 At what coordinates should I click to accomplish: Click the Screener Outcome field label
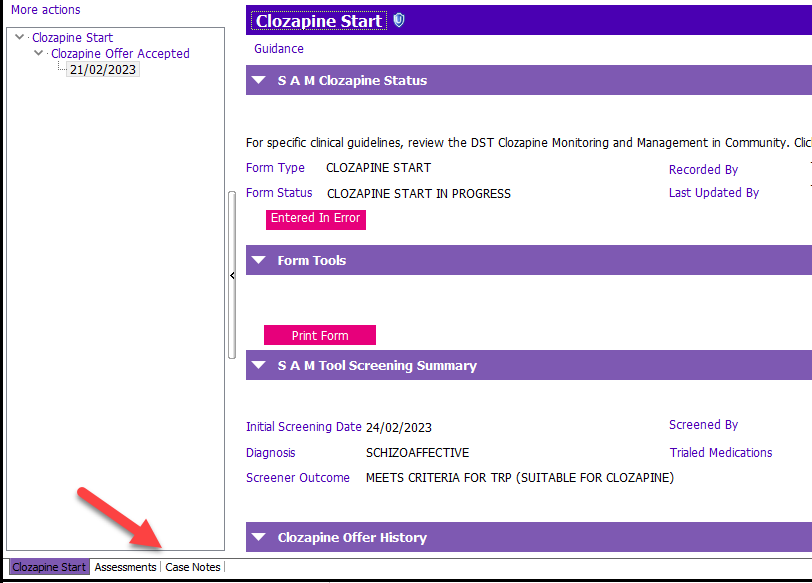[x=298, y=477]
